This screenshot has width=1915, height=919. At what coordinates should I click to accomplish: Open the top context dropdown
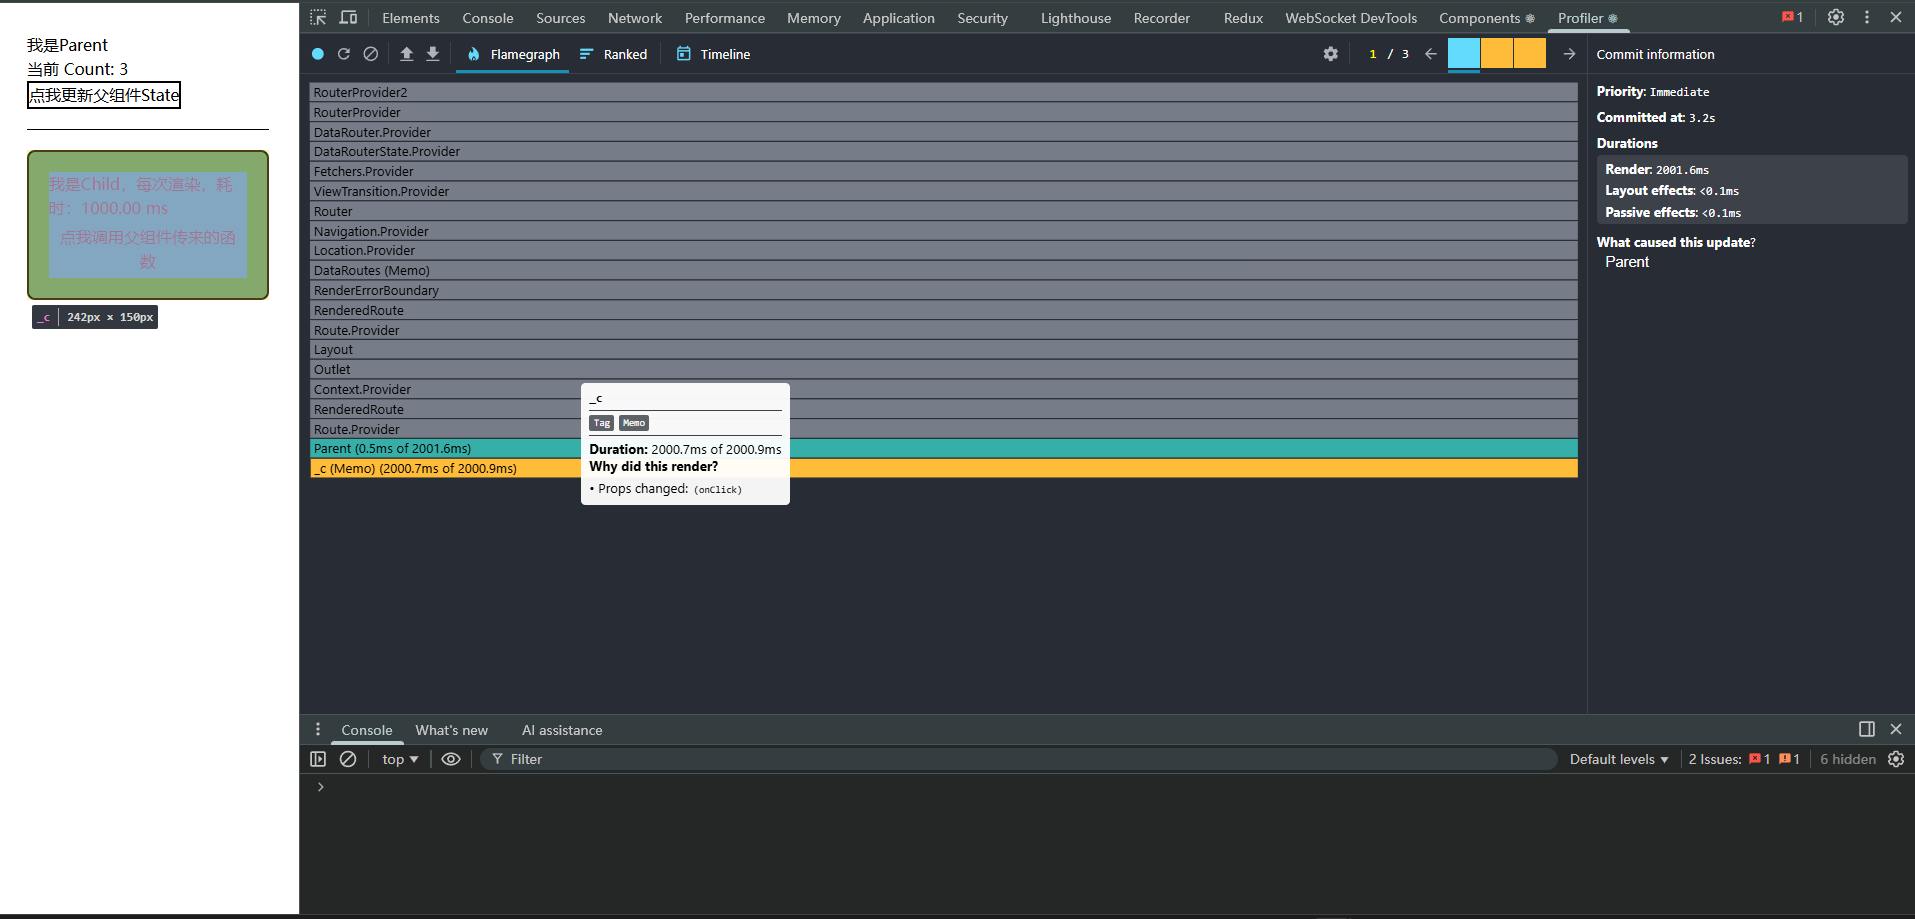pyautogui.click(x=399, y=759)
